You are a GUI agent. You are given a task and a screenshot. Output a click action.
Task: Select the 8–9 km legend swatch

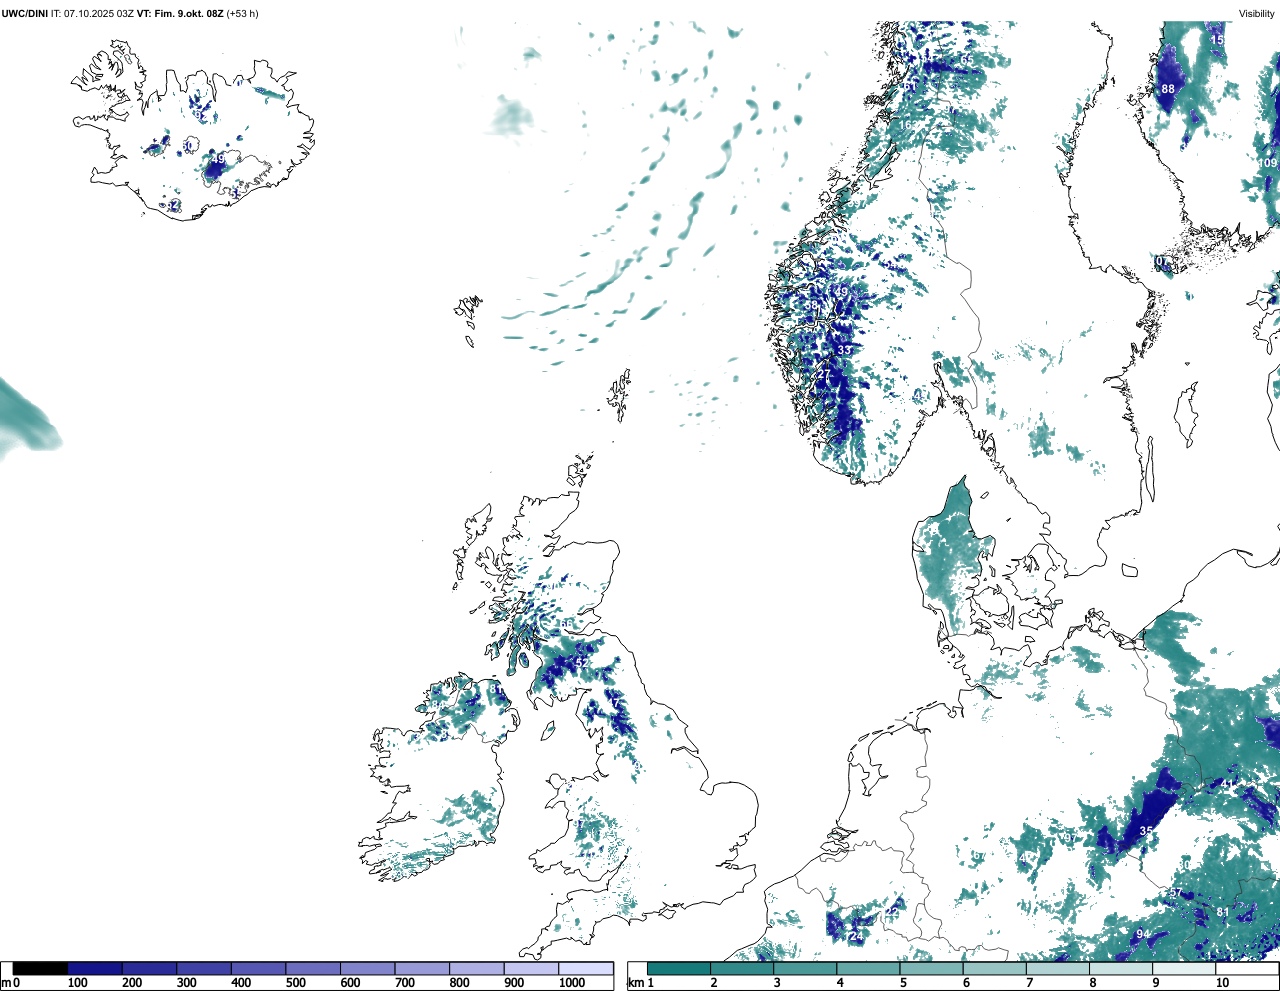point(1120,968)
